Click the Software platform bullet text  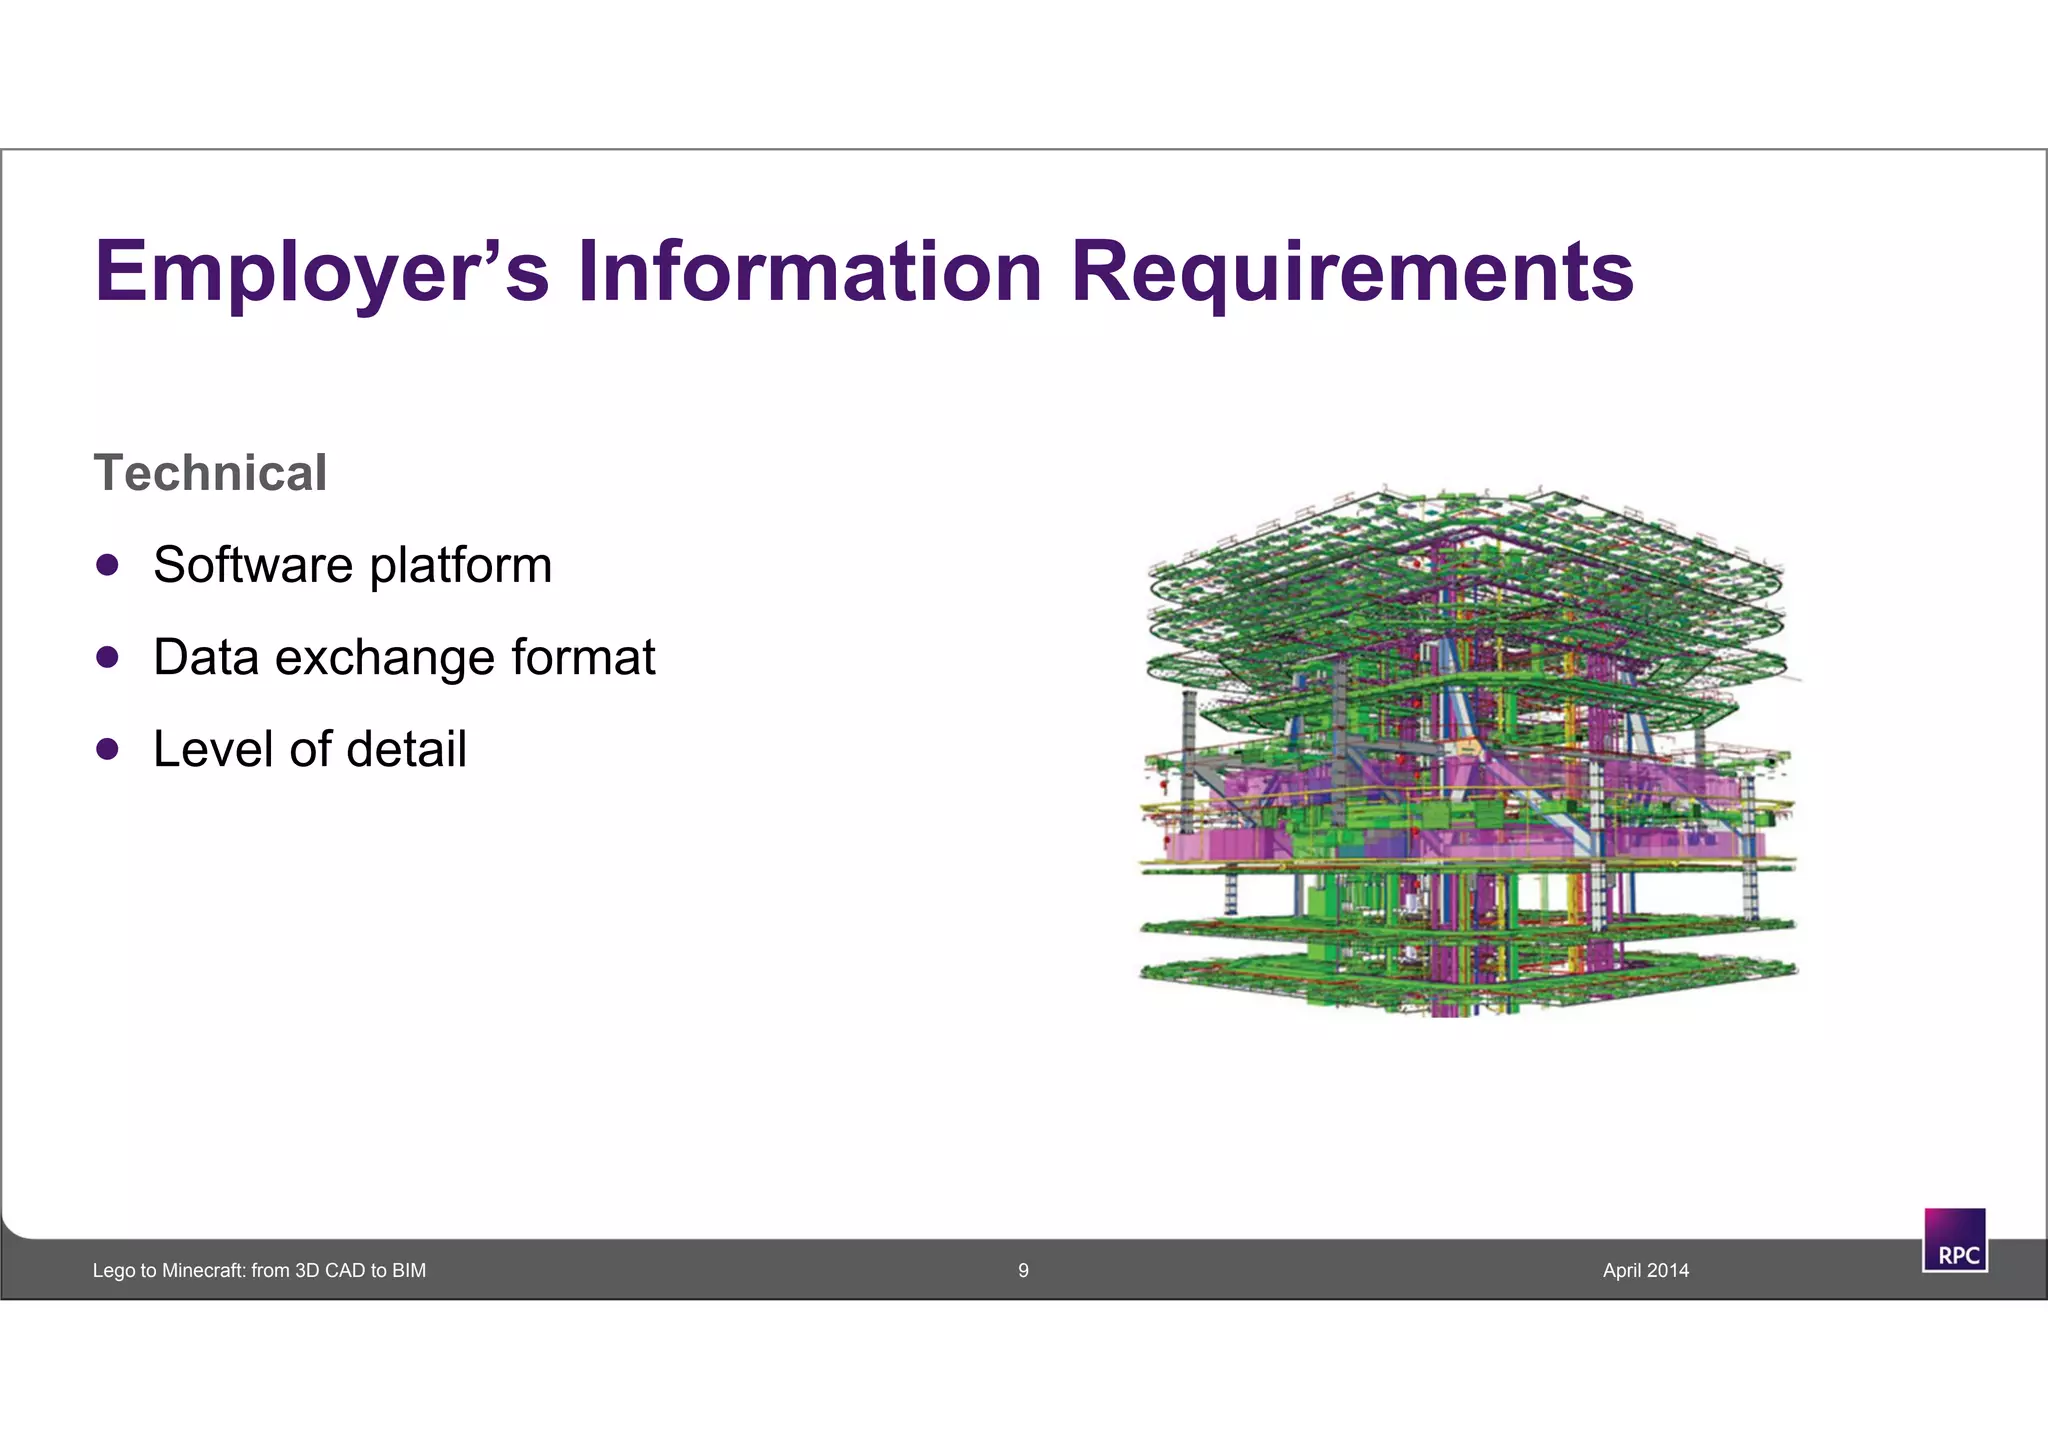point(352,565)
